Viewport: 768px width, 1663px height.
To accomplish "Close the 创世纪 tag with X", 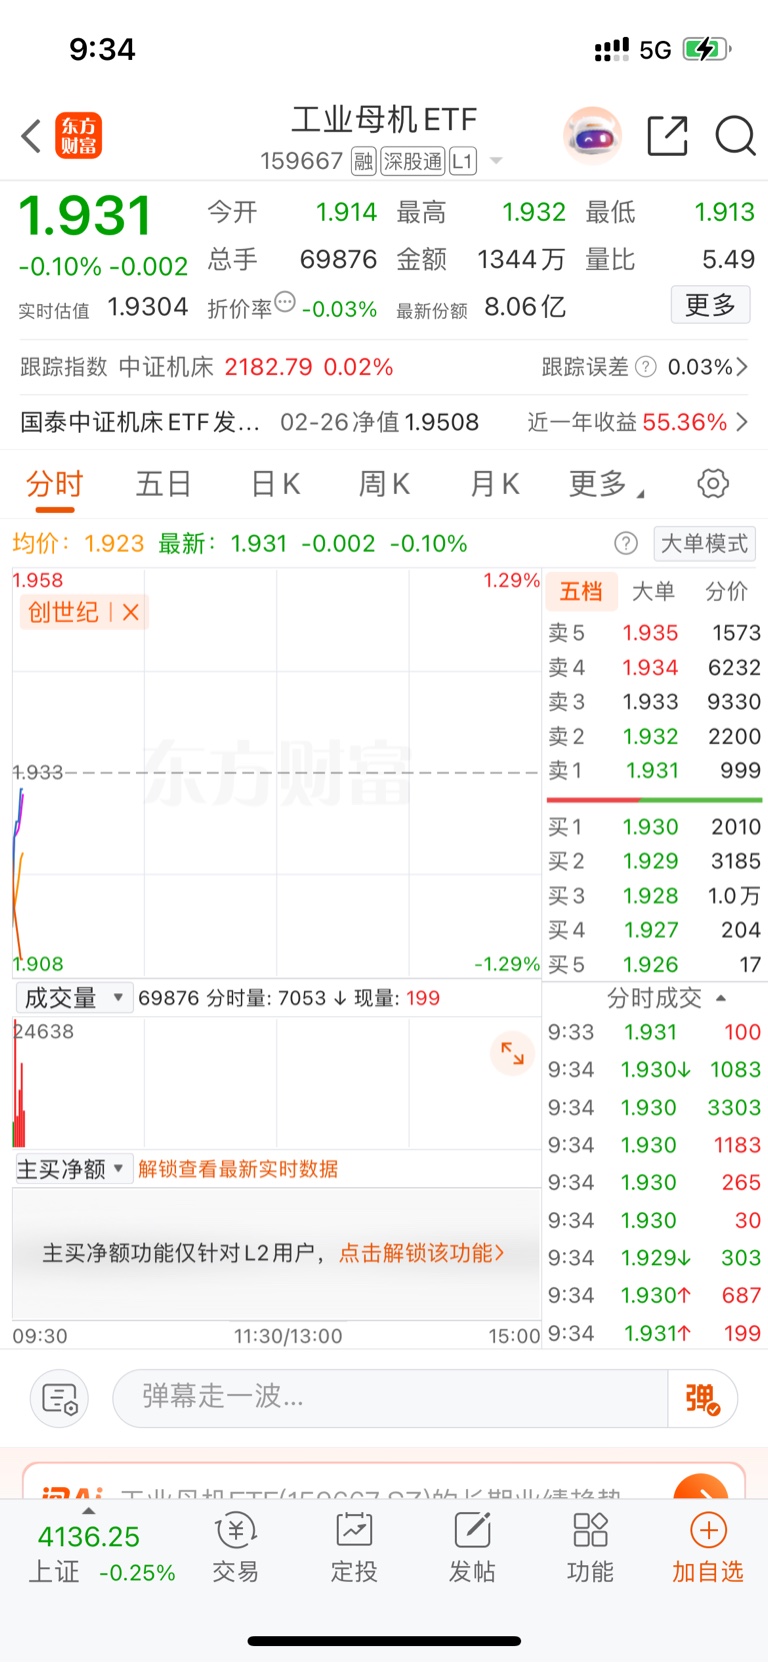I will pos(131,612).
